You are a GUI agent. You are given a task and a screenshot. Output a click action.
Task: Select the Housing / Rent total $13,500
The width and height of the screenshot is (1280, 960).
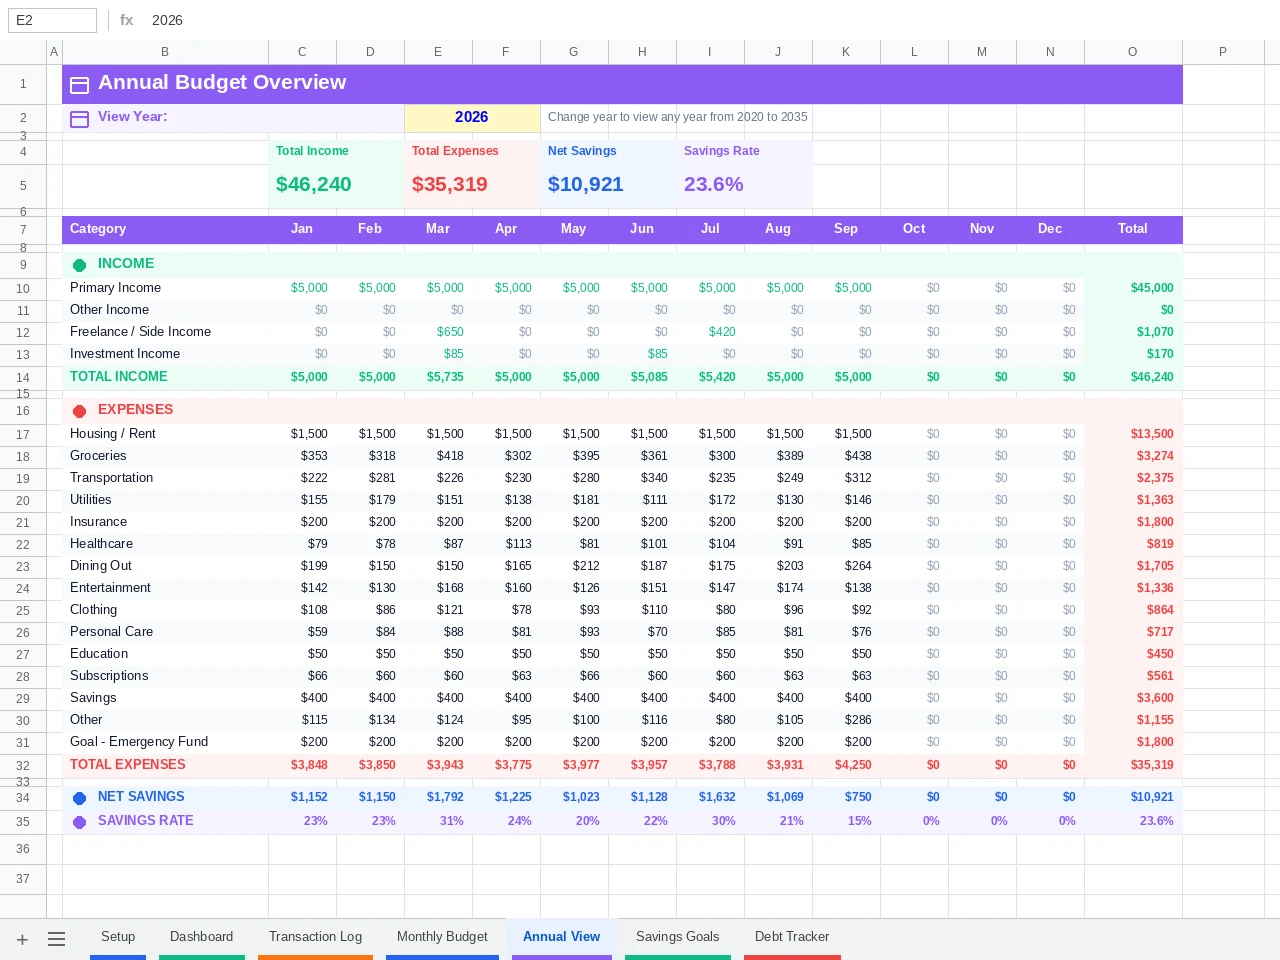pos(1152,434)
